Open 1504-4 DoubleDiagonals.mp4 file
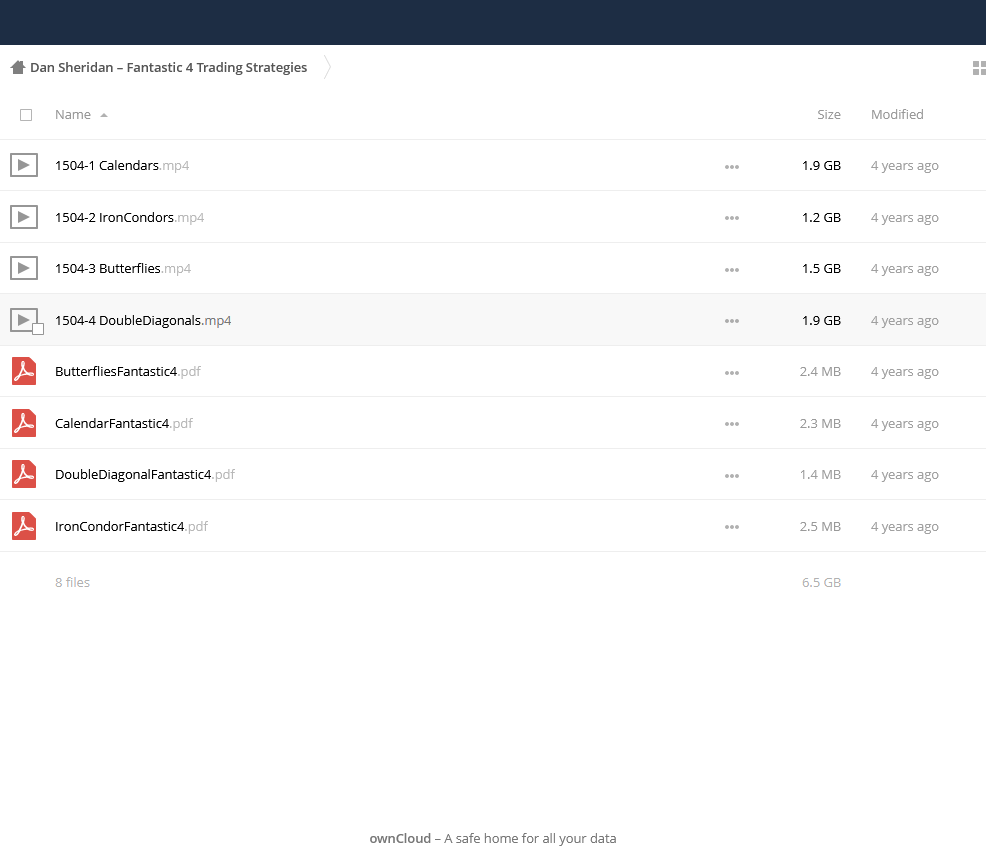This screenshot has height=868, width=986. [143, 320]
